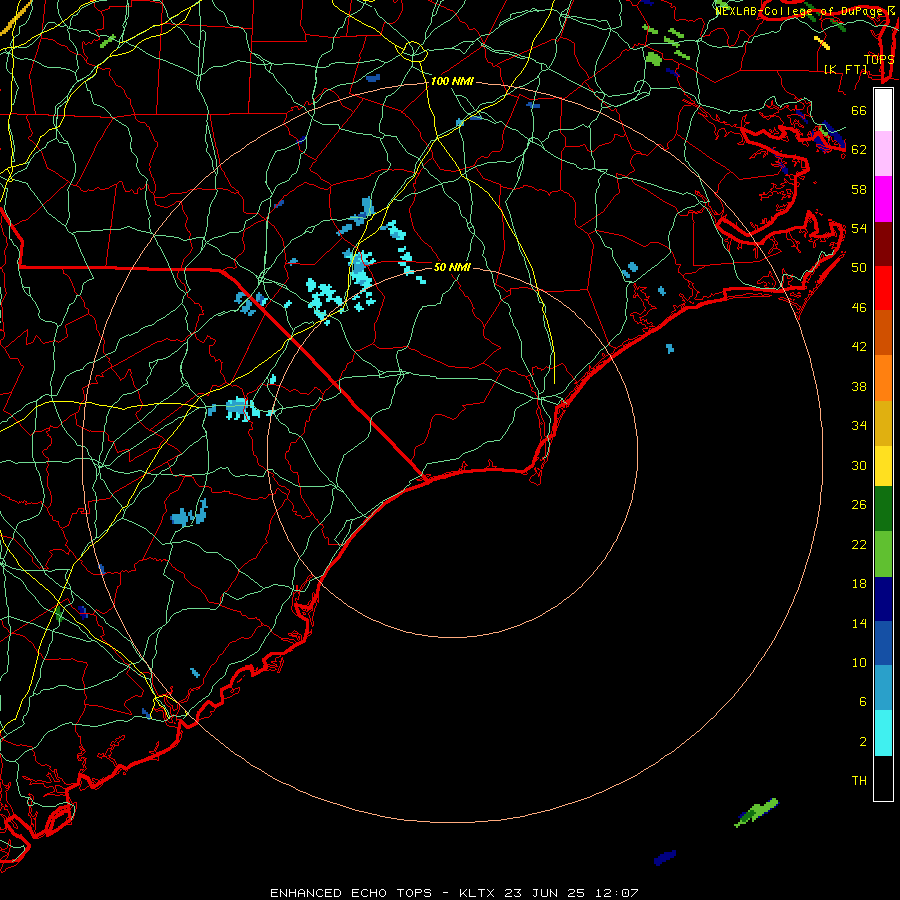The height and width of the screenshot is (900, 900).
Task: Select the gold mustard legend swatch
Action: 883,423
